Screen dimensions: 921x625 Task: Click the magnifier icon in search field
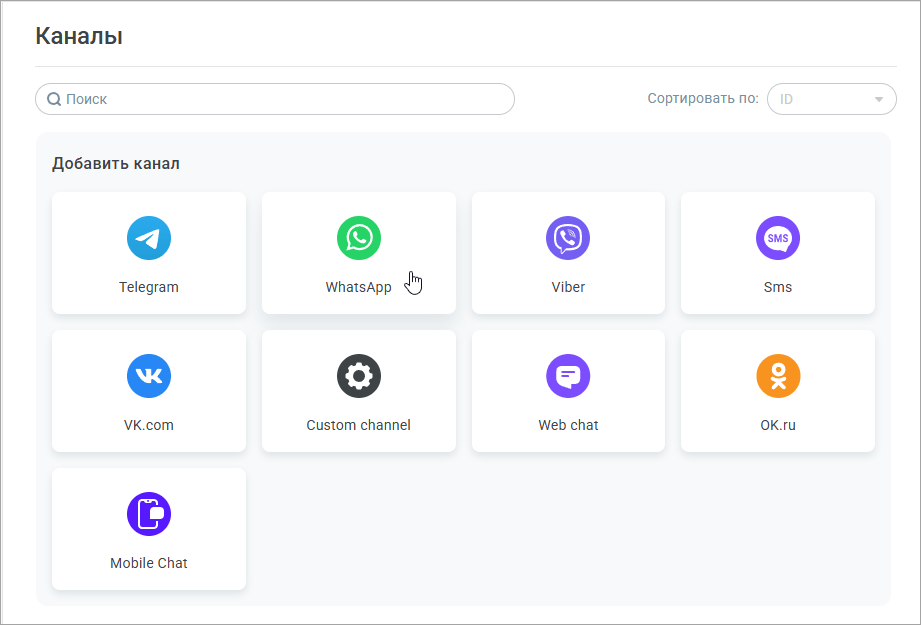(x=54, y=99)
